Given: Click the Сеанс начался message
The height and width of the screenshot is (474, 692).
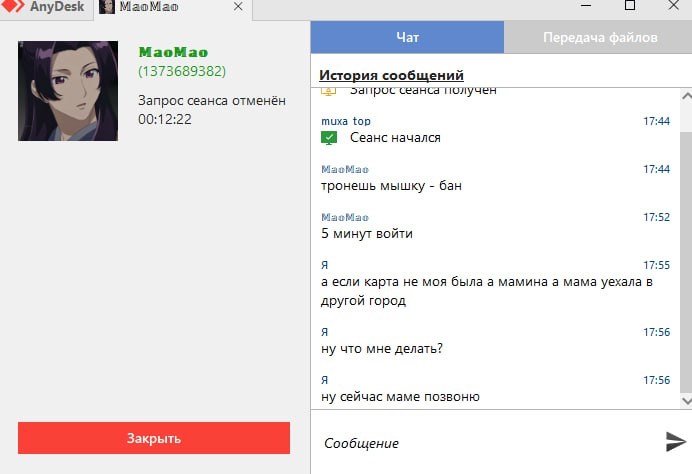Looking at the screenshot, I should click(395, 138).
